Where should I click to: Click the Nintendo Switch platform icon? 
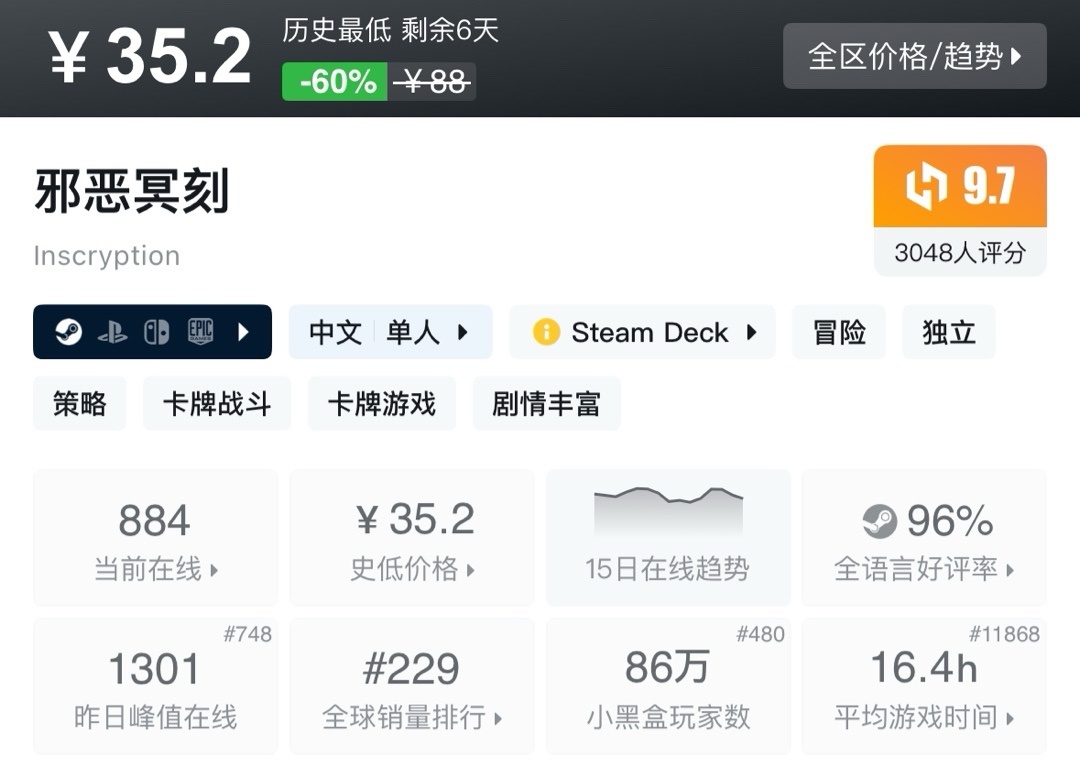point(156,332)
